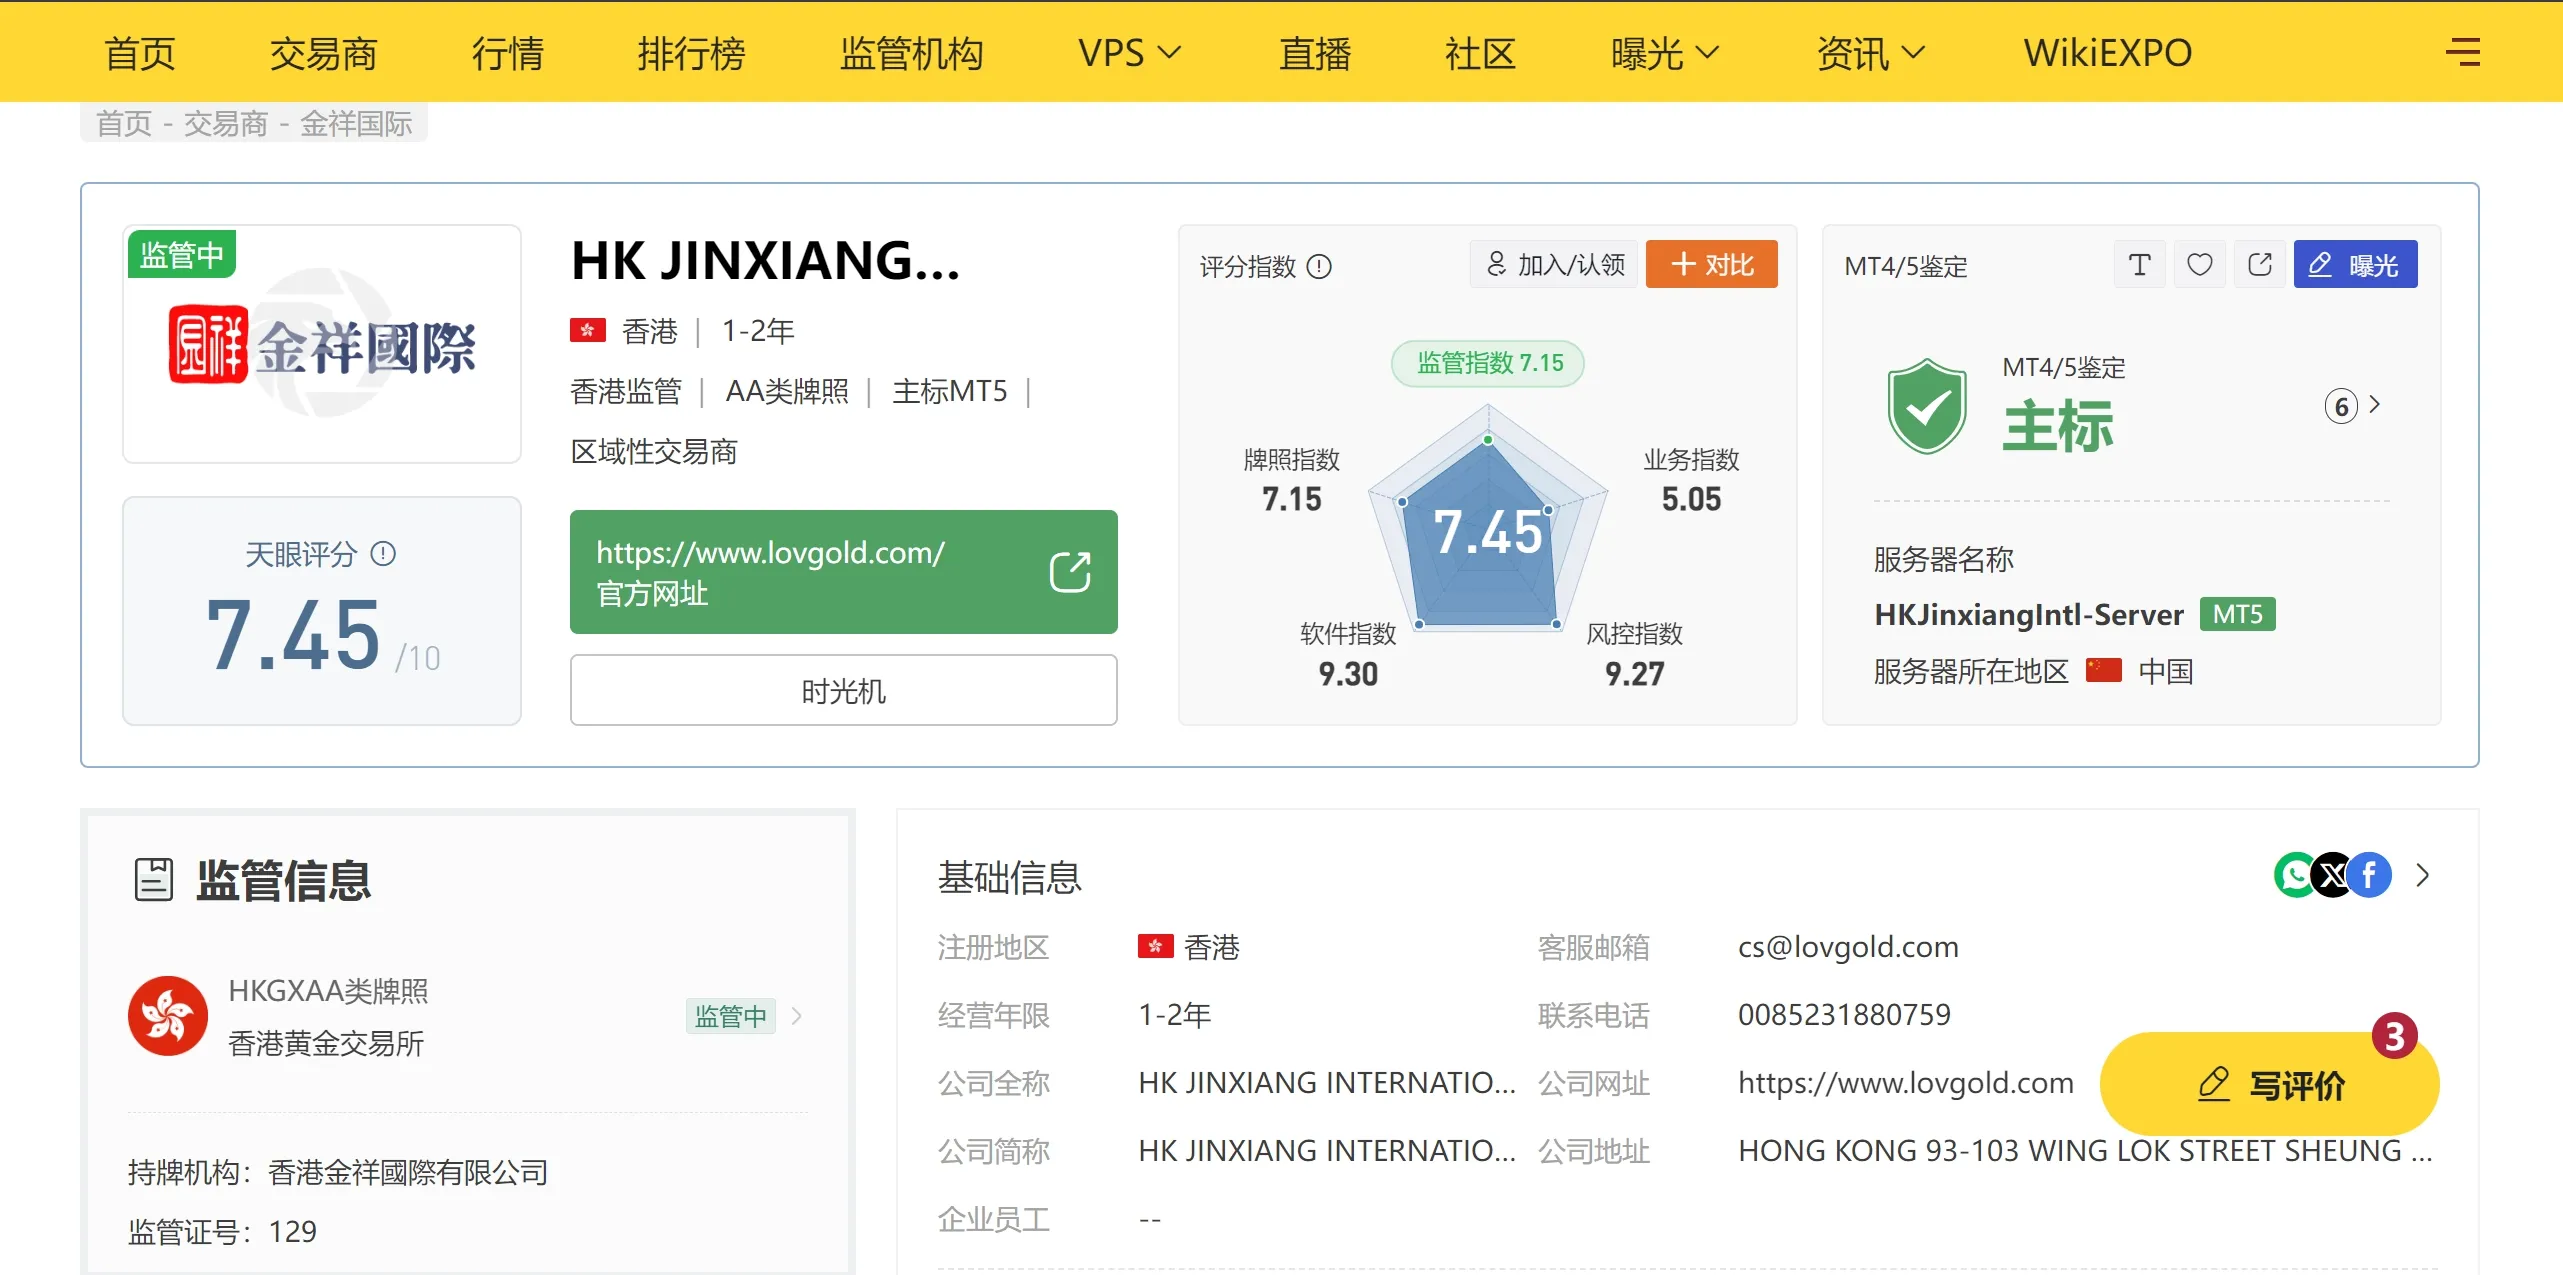Open the 排行榜 navigation item

pos(692,52)
